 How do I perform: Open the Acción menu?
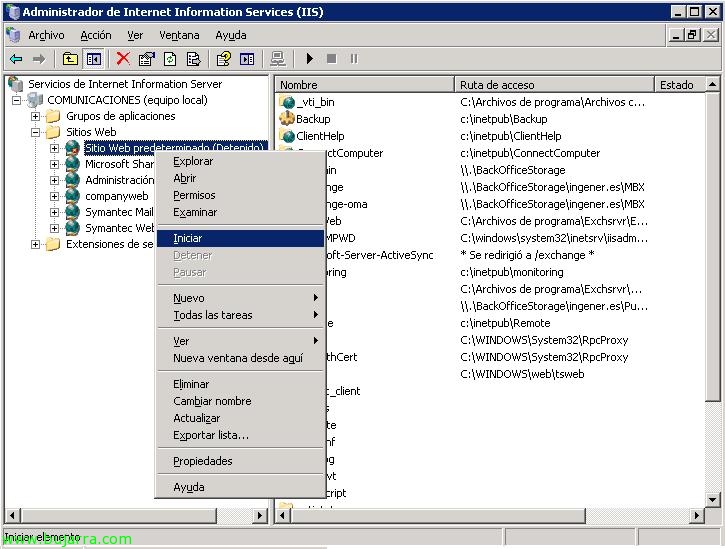pyautogui.click(x=96, y=35)
